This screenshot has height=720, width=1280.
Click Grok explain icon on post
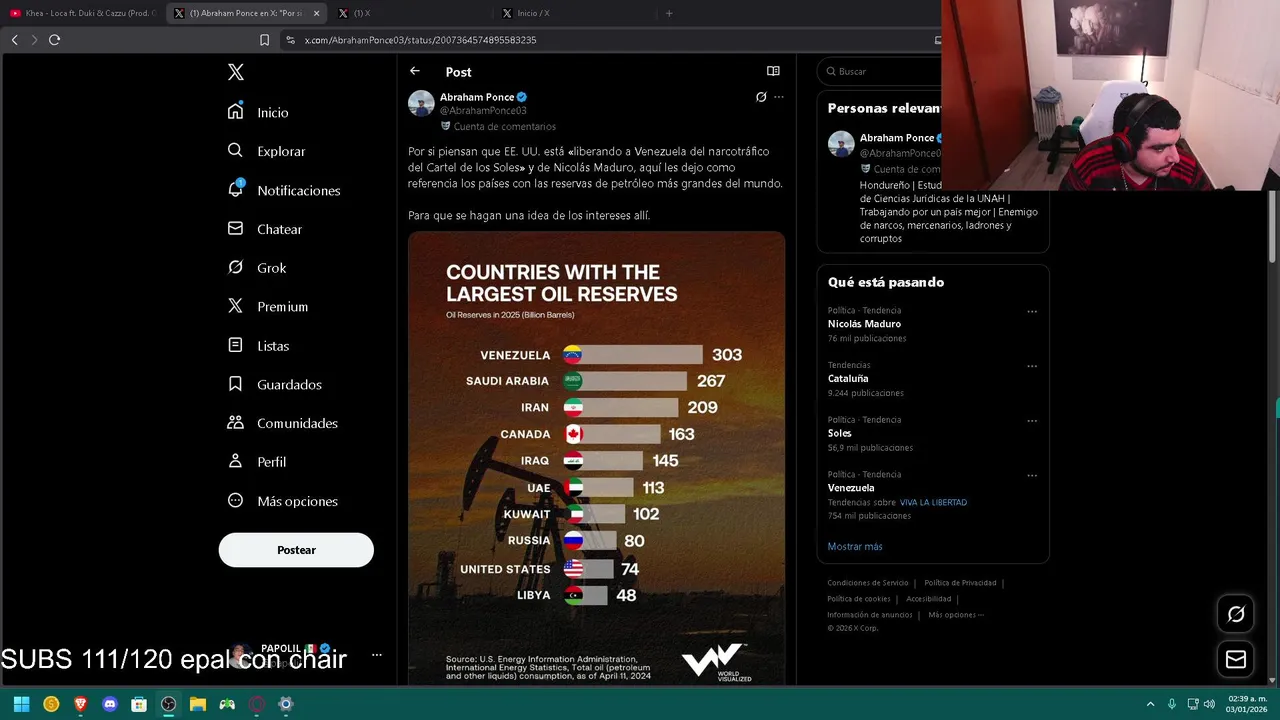761,97
